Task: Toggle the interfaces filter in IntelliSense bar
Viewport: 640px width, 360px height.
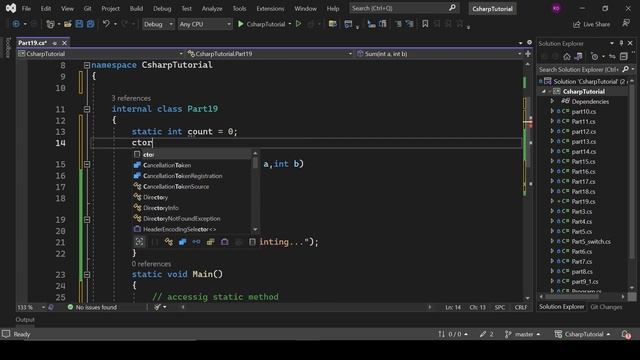Action: [196, 242]
